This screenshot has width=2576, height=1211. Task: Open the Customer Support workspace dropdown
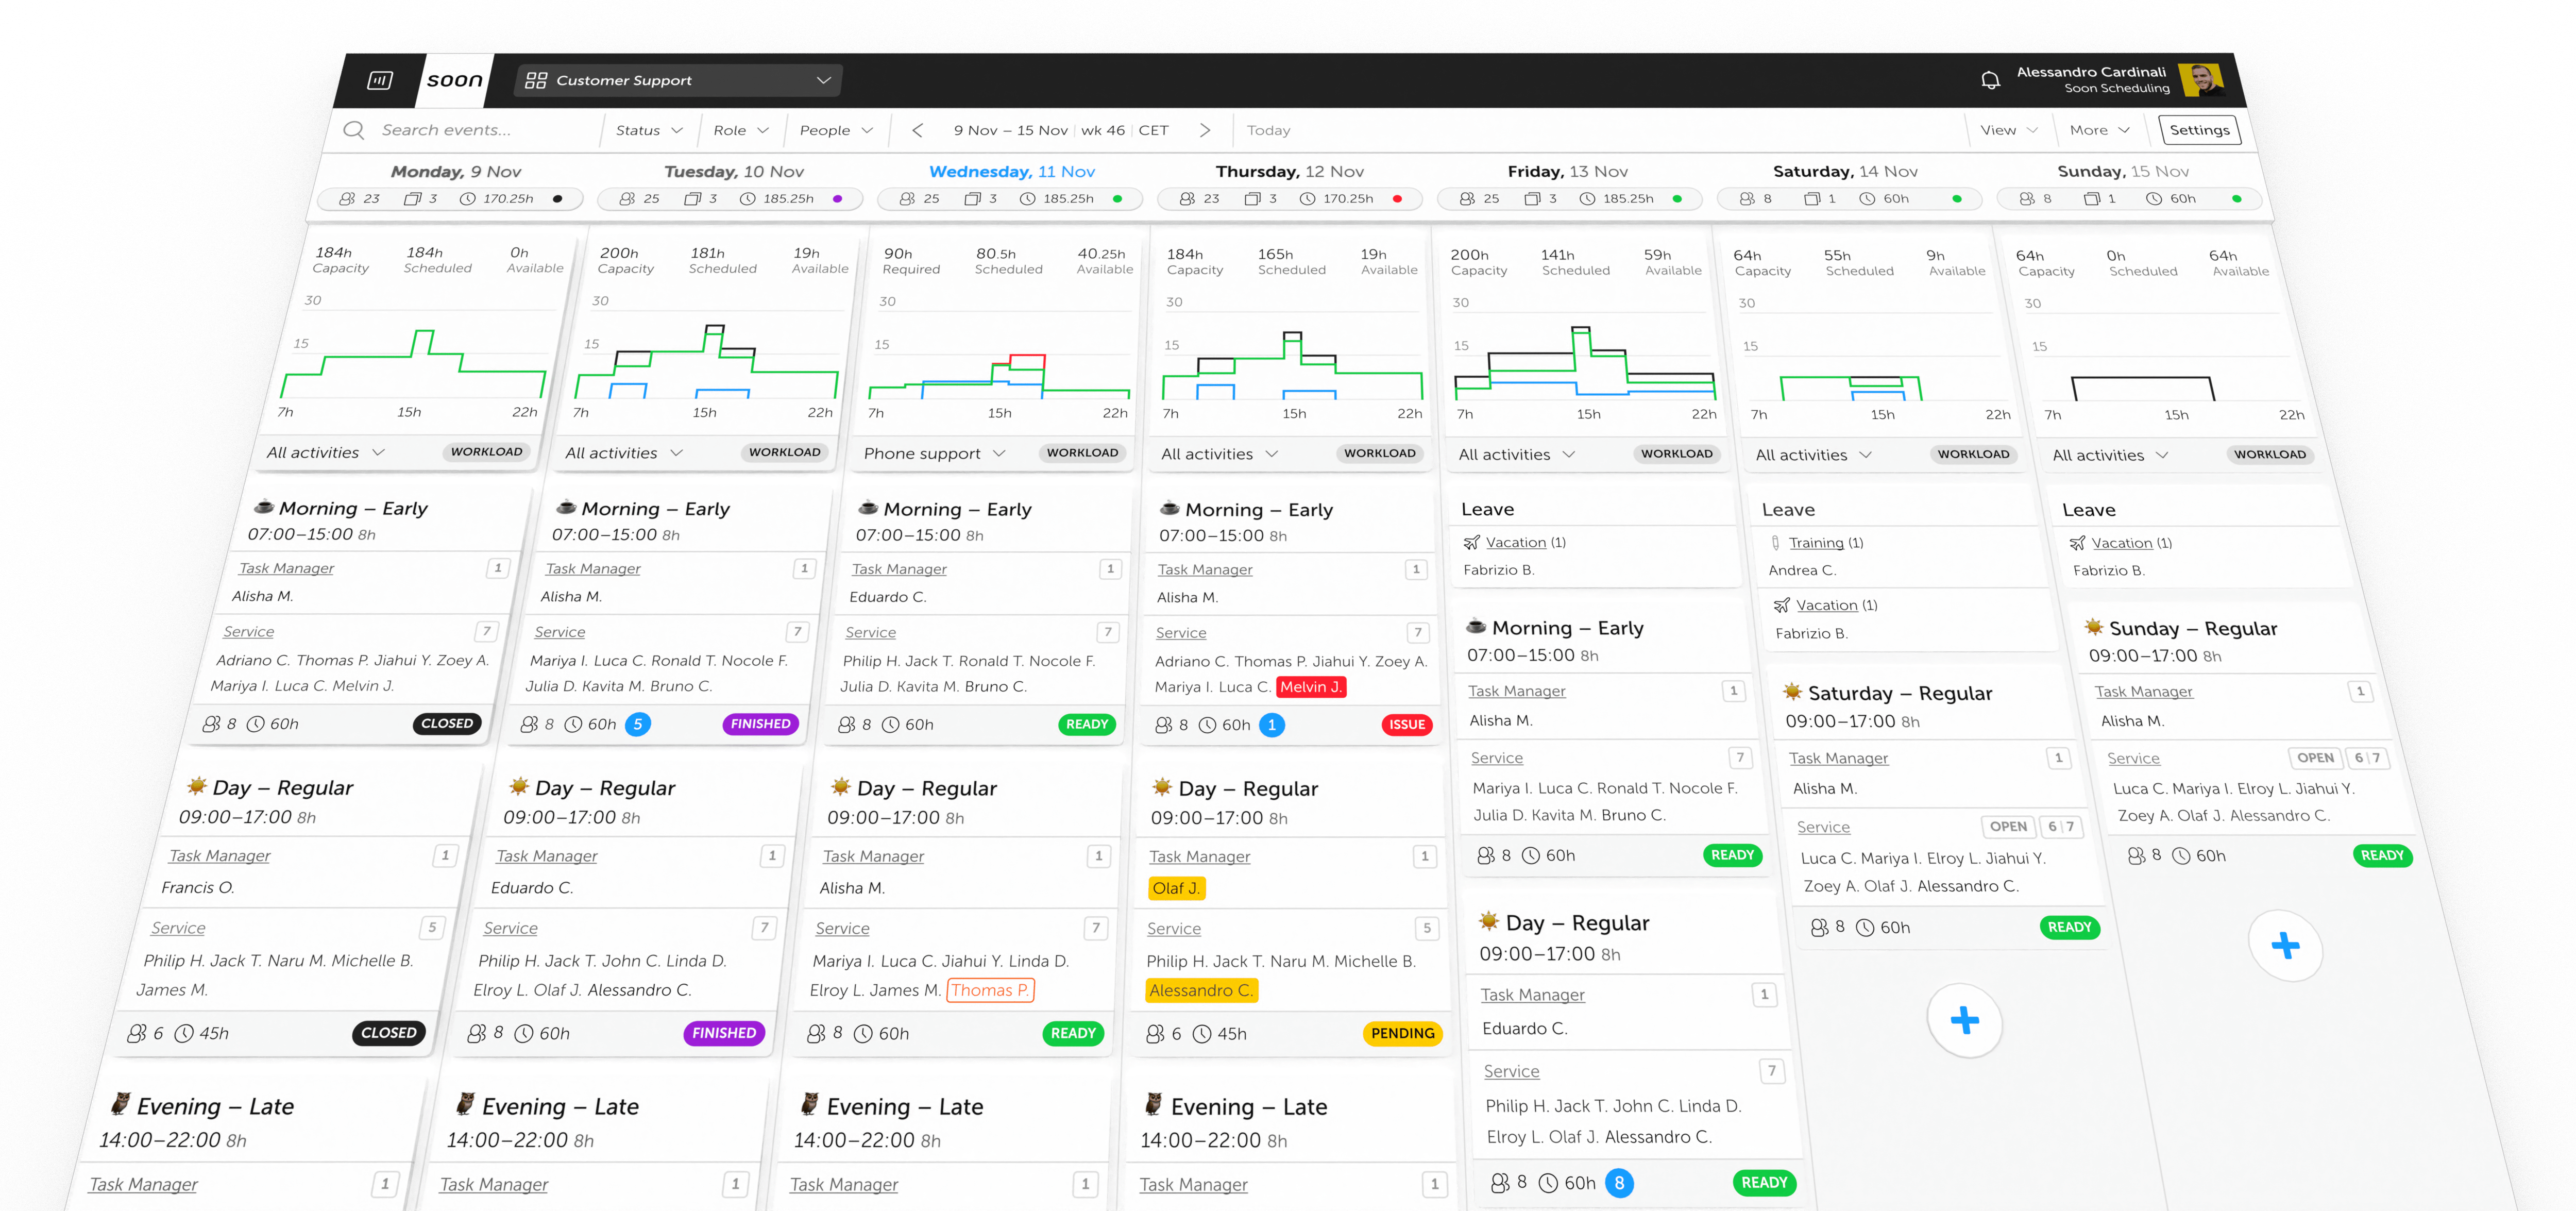click(x=678, y=80)
